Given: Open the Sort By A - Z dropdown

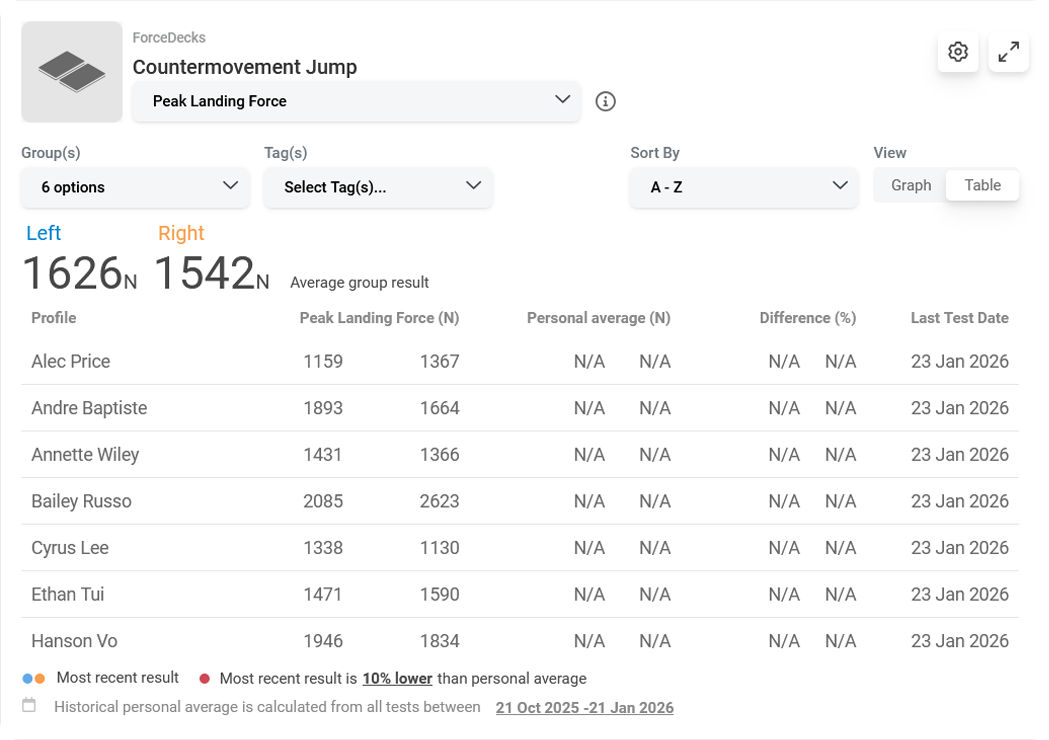Looking at the screenshot, I should point(744,187).
